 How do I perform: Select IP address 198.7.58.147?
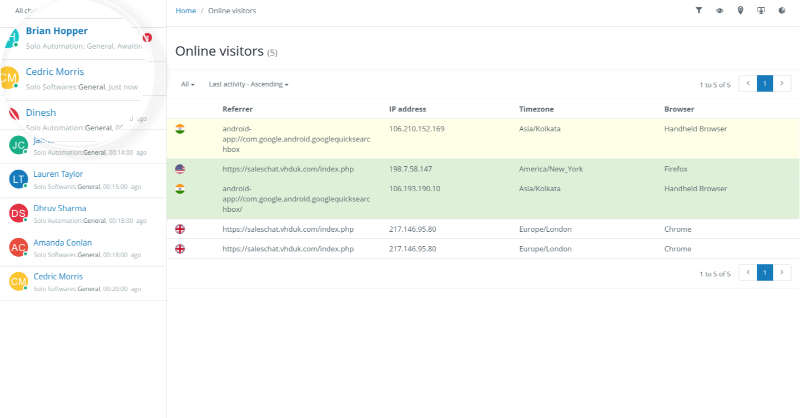click(x=410, y=169)
